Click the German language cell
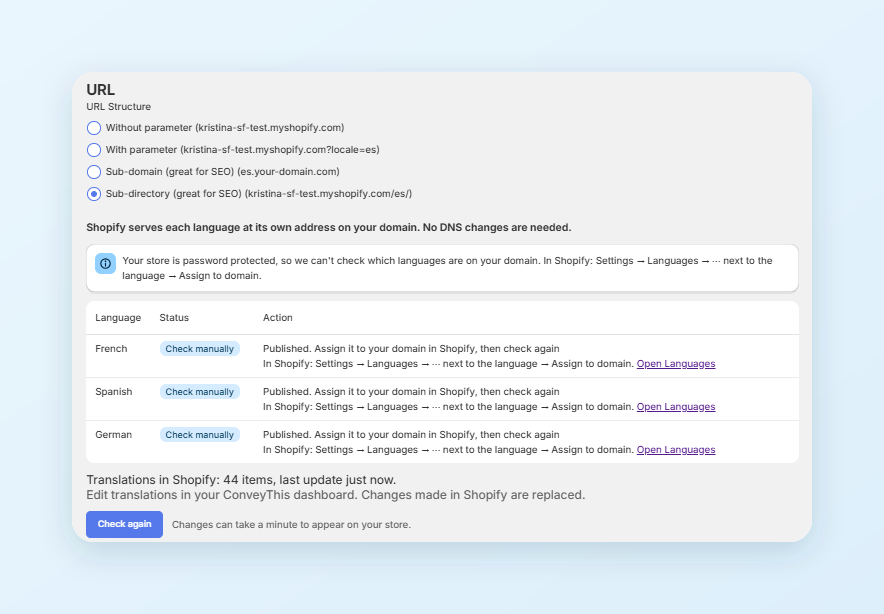Screen dimensions: 884x614 [113, 435]
